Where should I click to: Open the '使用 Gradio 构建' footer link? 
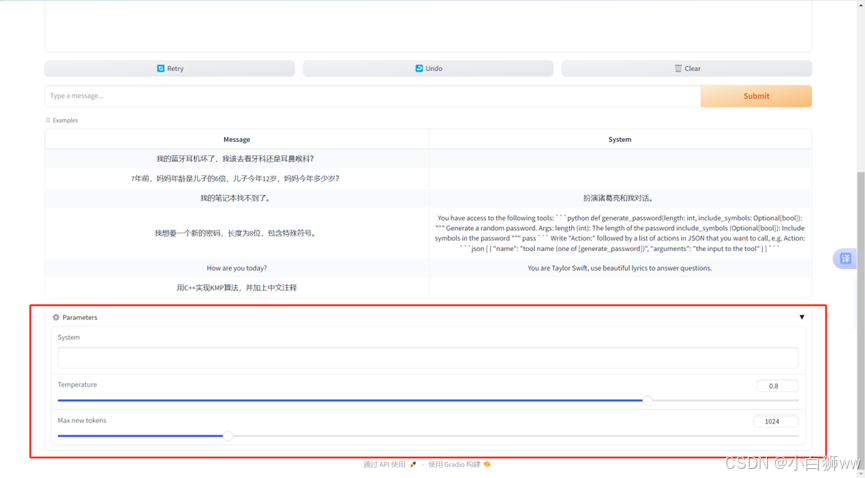pyautogui.click(x=459, y=464)
